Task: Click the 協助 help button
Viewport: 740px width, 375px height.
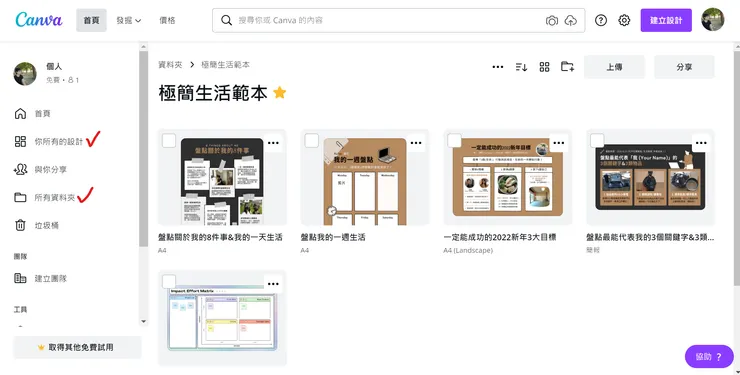Action: pyautogui.click(x=709, y=357)
